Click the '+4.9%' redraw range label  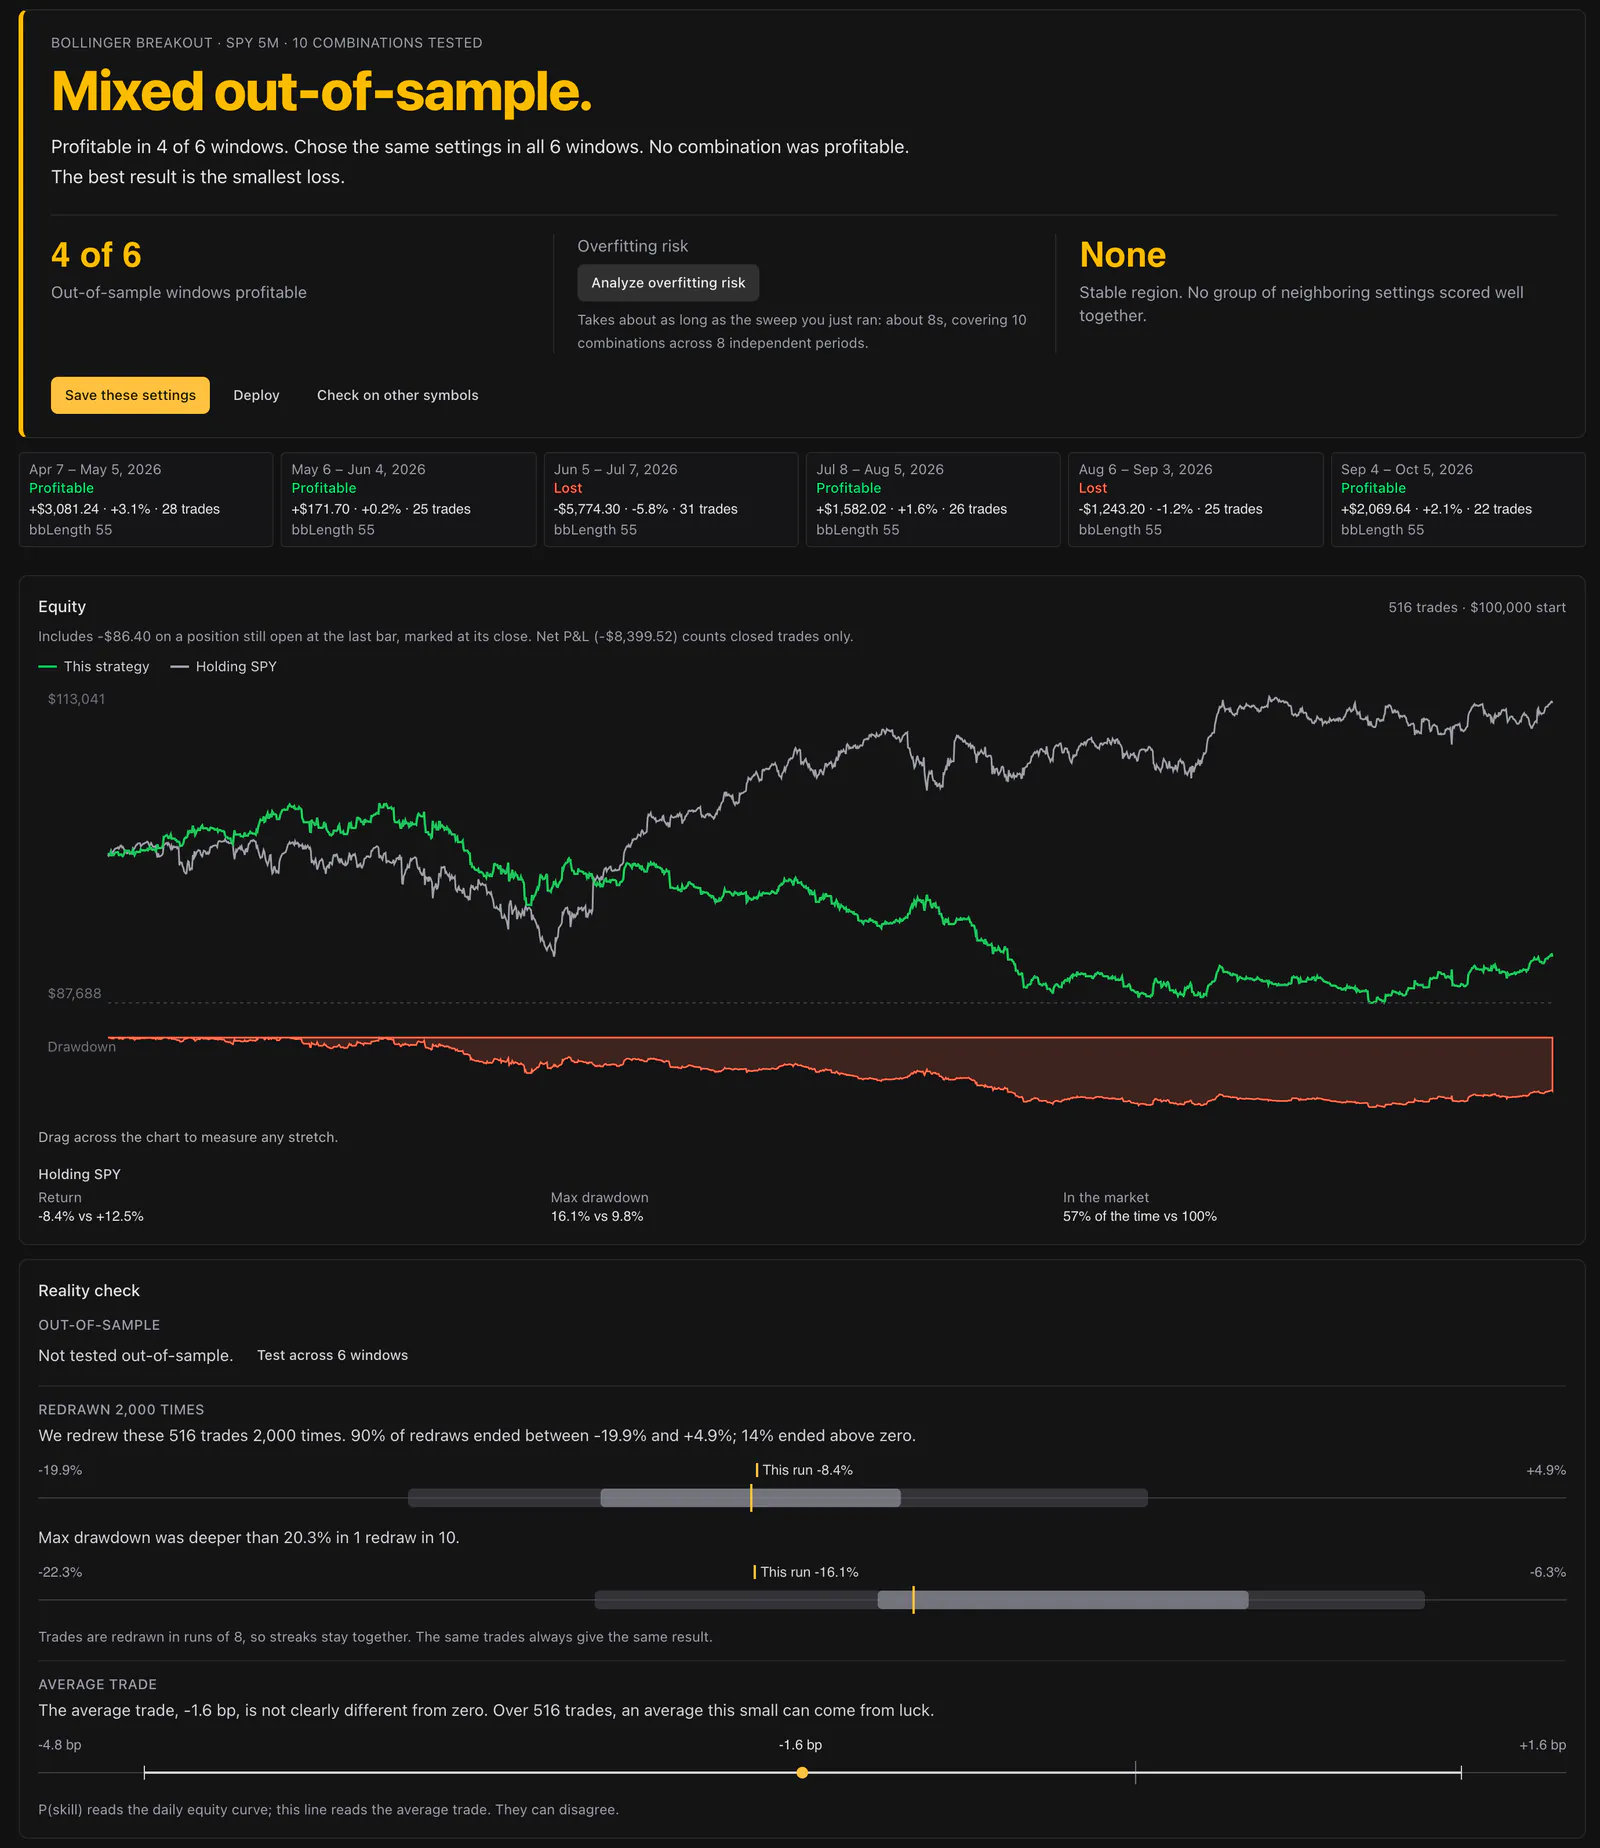[1546, 1470]
